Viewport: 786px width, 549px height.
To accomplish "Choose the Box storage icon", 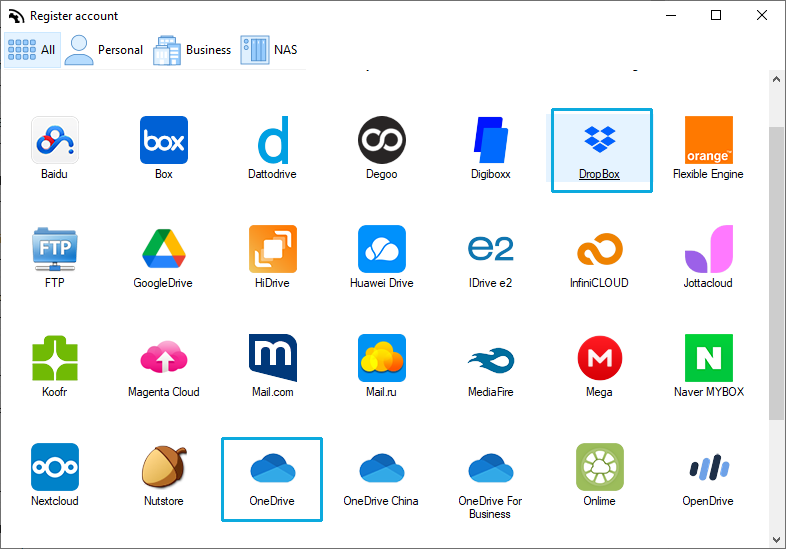I will (x=164, y=140).
